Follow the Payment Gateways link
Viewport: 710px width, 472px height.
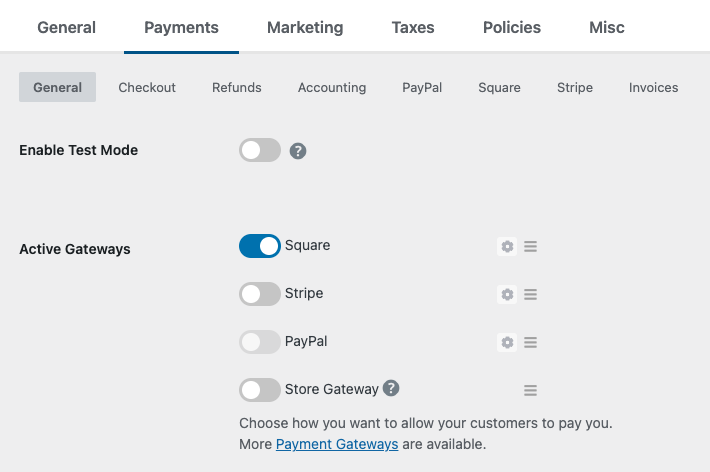[x=337, y=444]
